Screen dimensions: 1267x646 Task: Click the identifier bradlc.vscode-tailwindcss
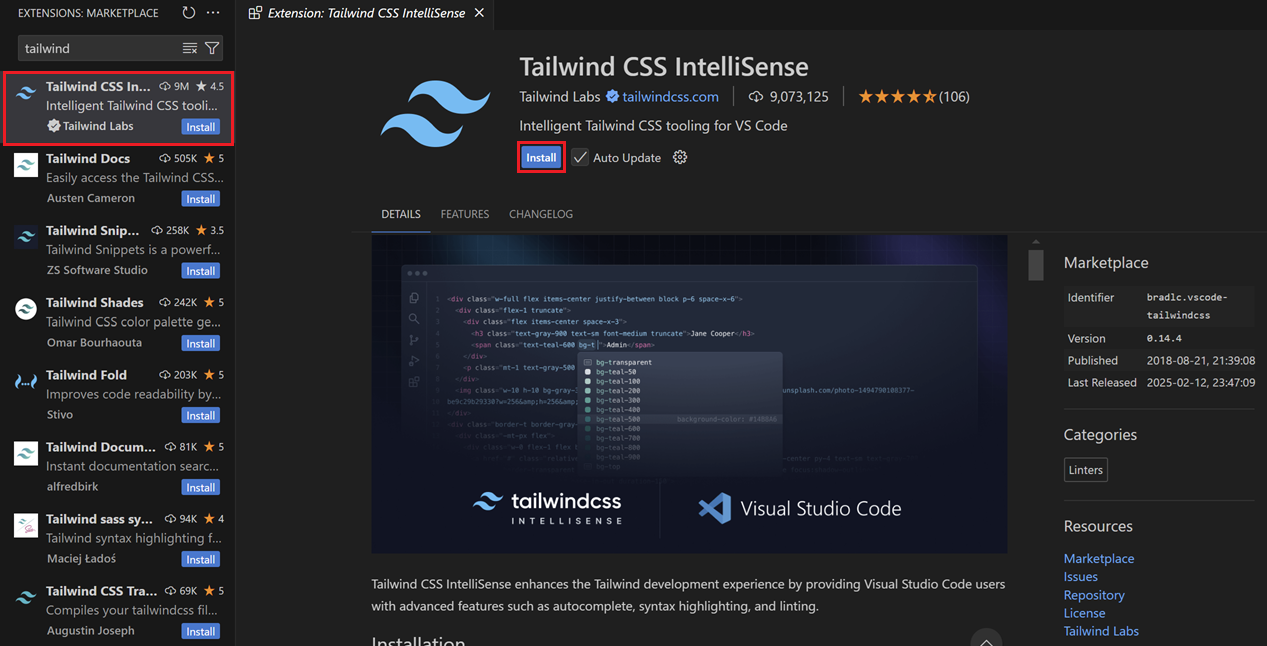tap(1187, 306)
